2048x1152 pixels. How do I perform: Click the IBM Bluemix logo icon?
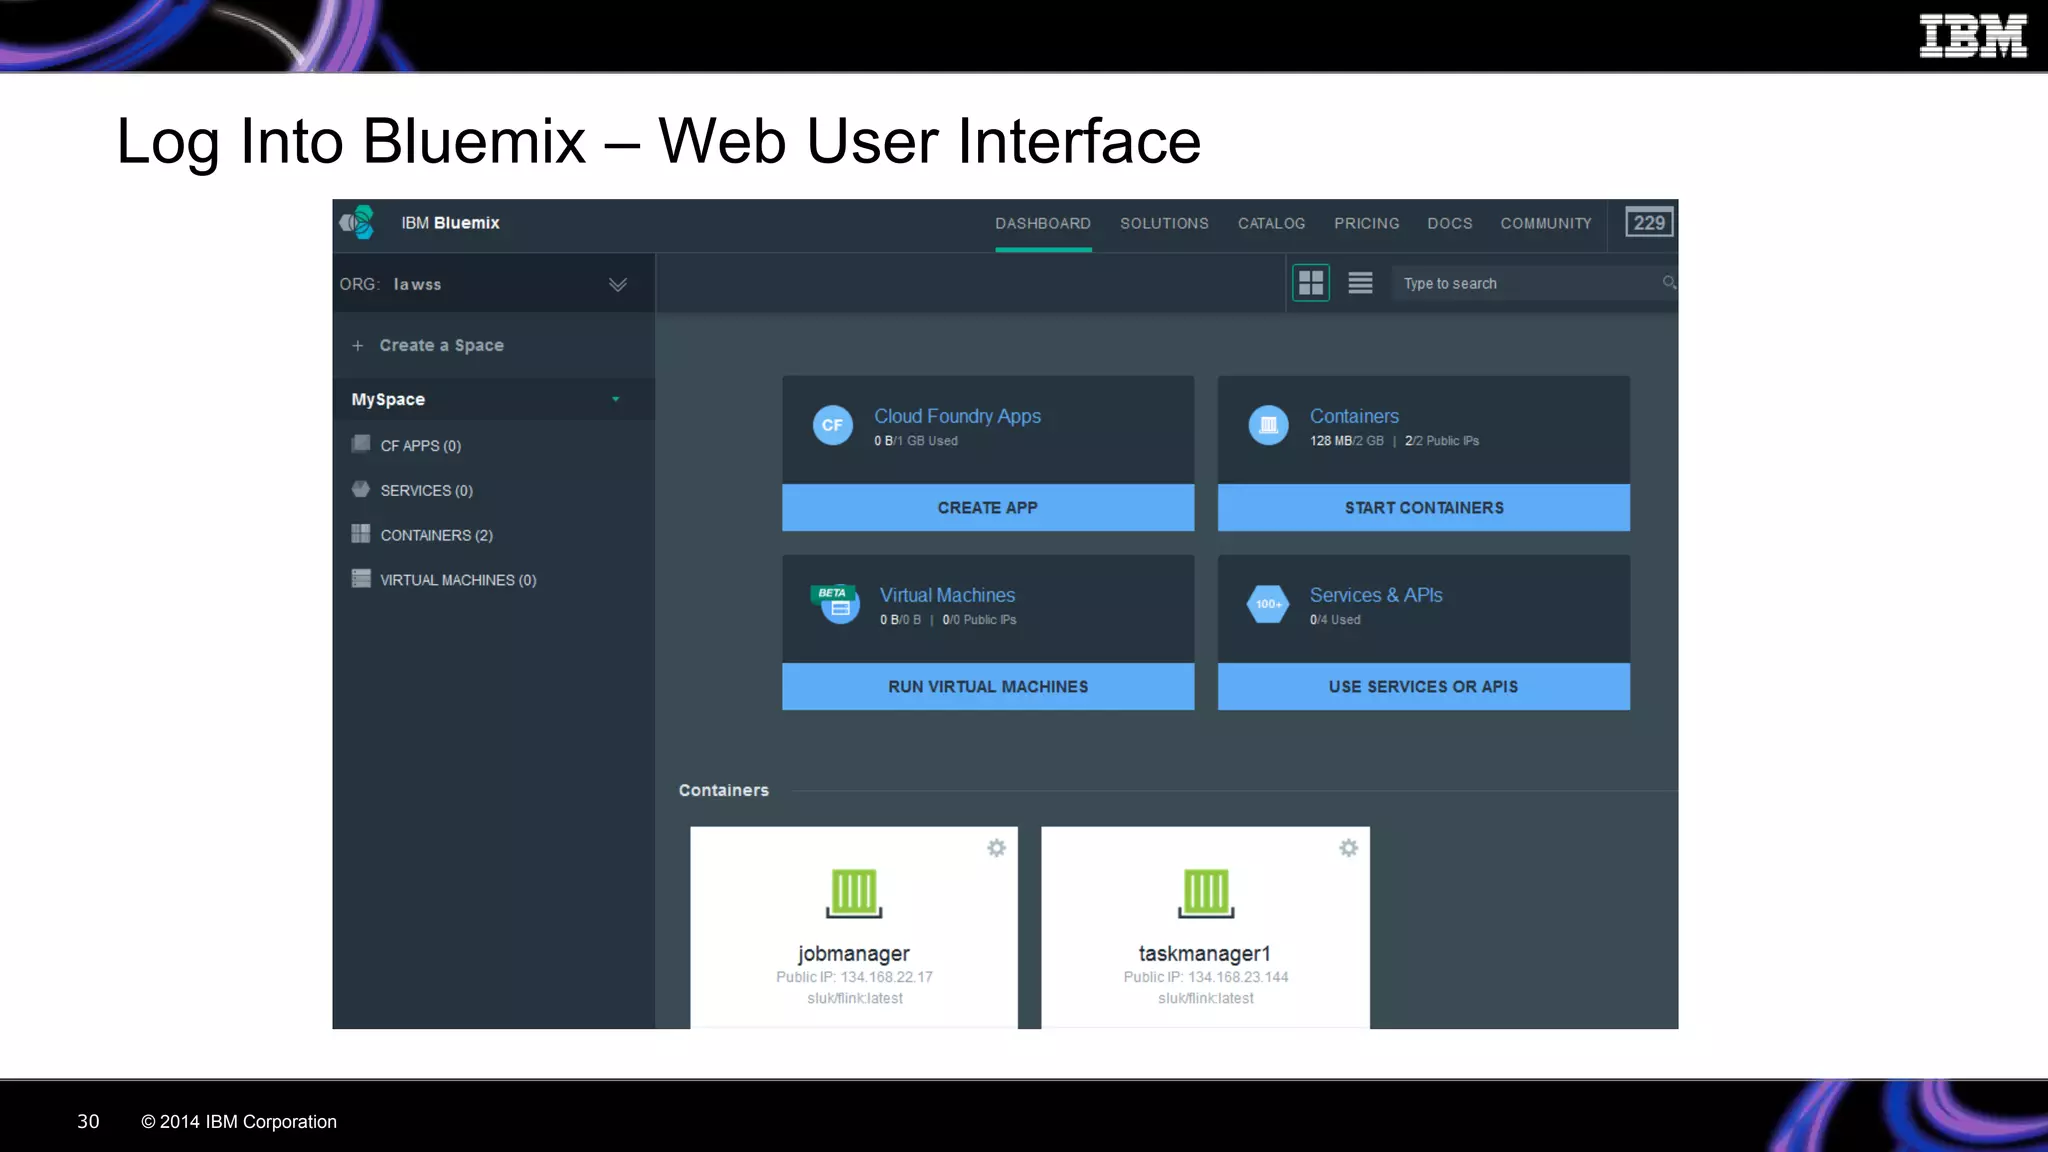coord(357,222)
